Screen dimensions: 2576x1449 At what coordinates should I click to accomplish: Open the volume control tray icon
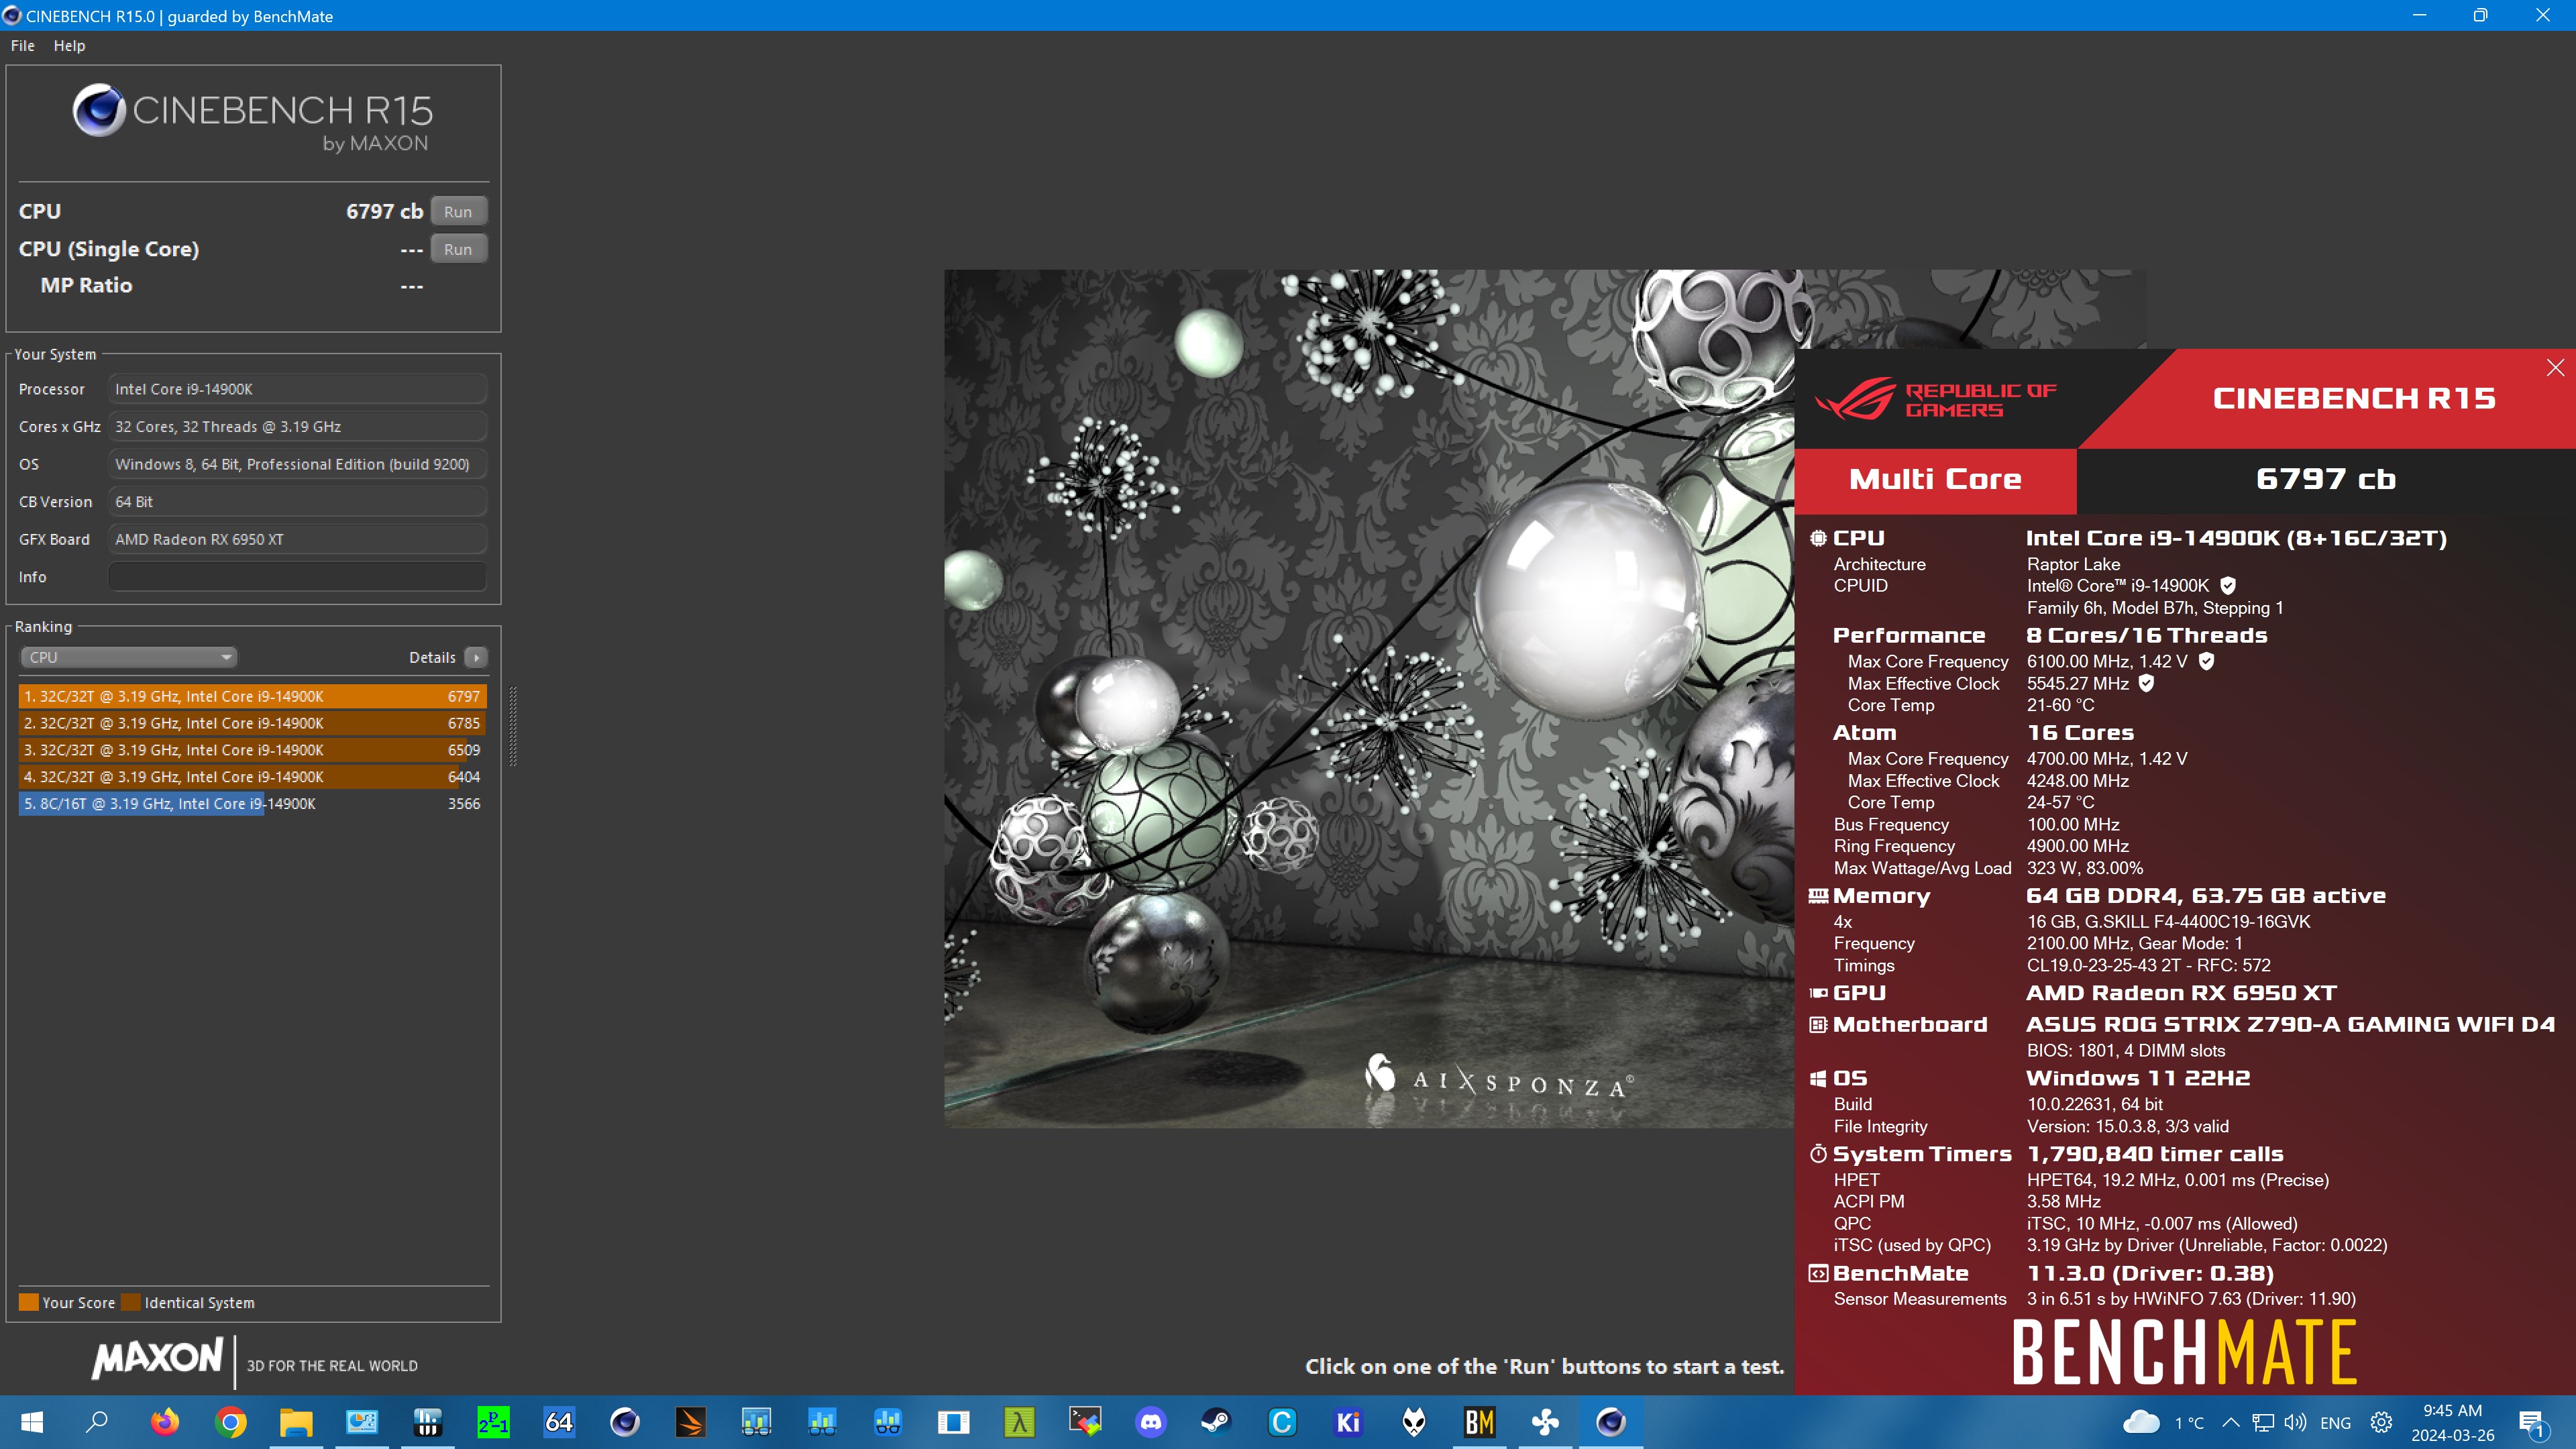tap(2295, 1423)
